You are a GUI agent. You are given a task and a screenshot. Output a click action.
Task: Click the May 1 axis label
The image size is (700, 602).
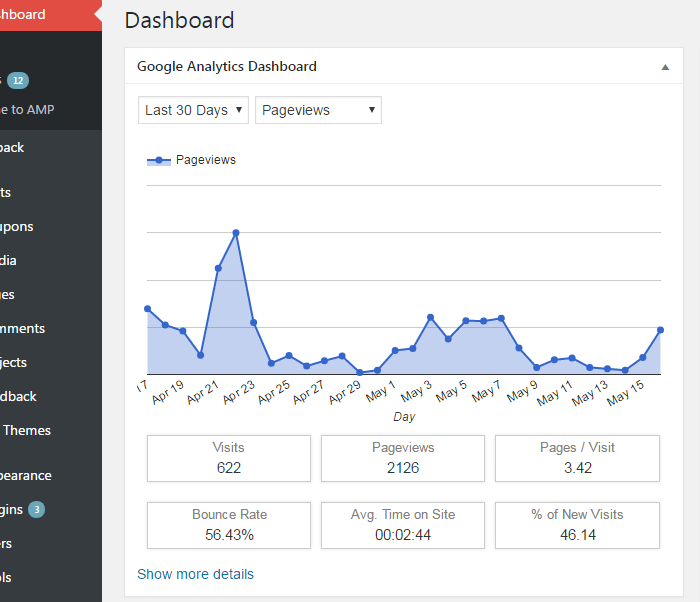[380, 391]
